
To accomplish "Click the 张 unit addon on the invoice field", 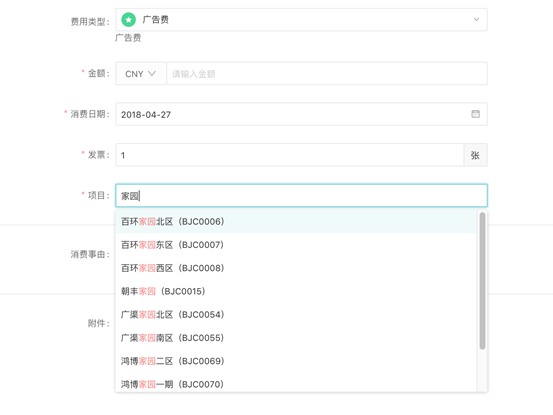I will tap(475, 155).
